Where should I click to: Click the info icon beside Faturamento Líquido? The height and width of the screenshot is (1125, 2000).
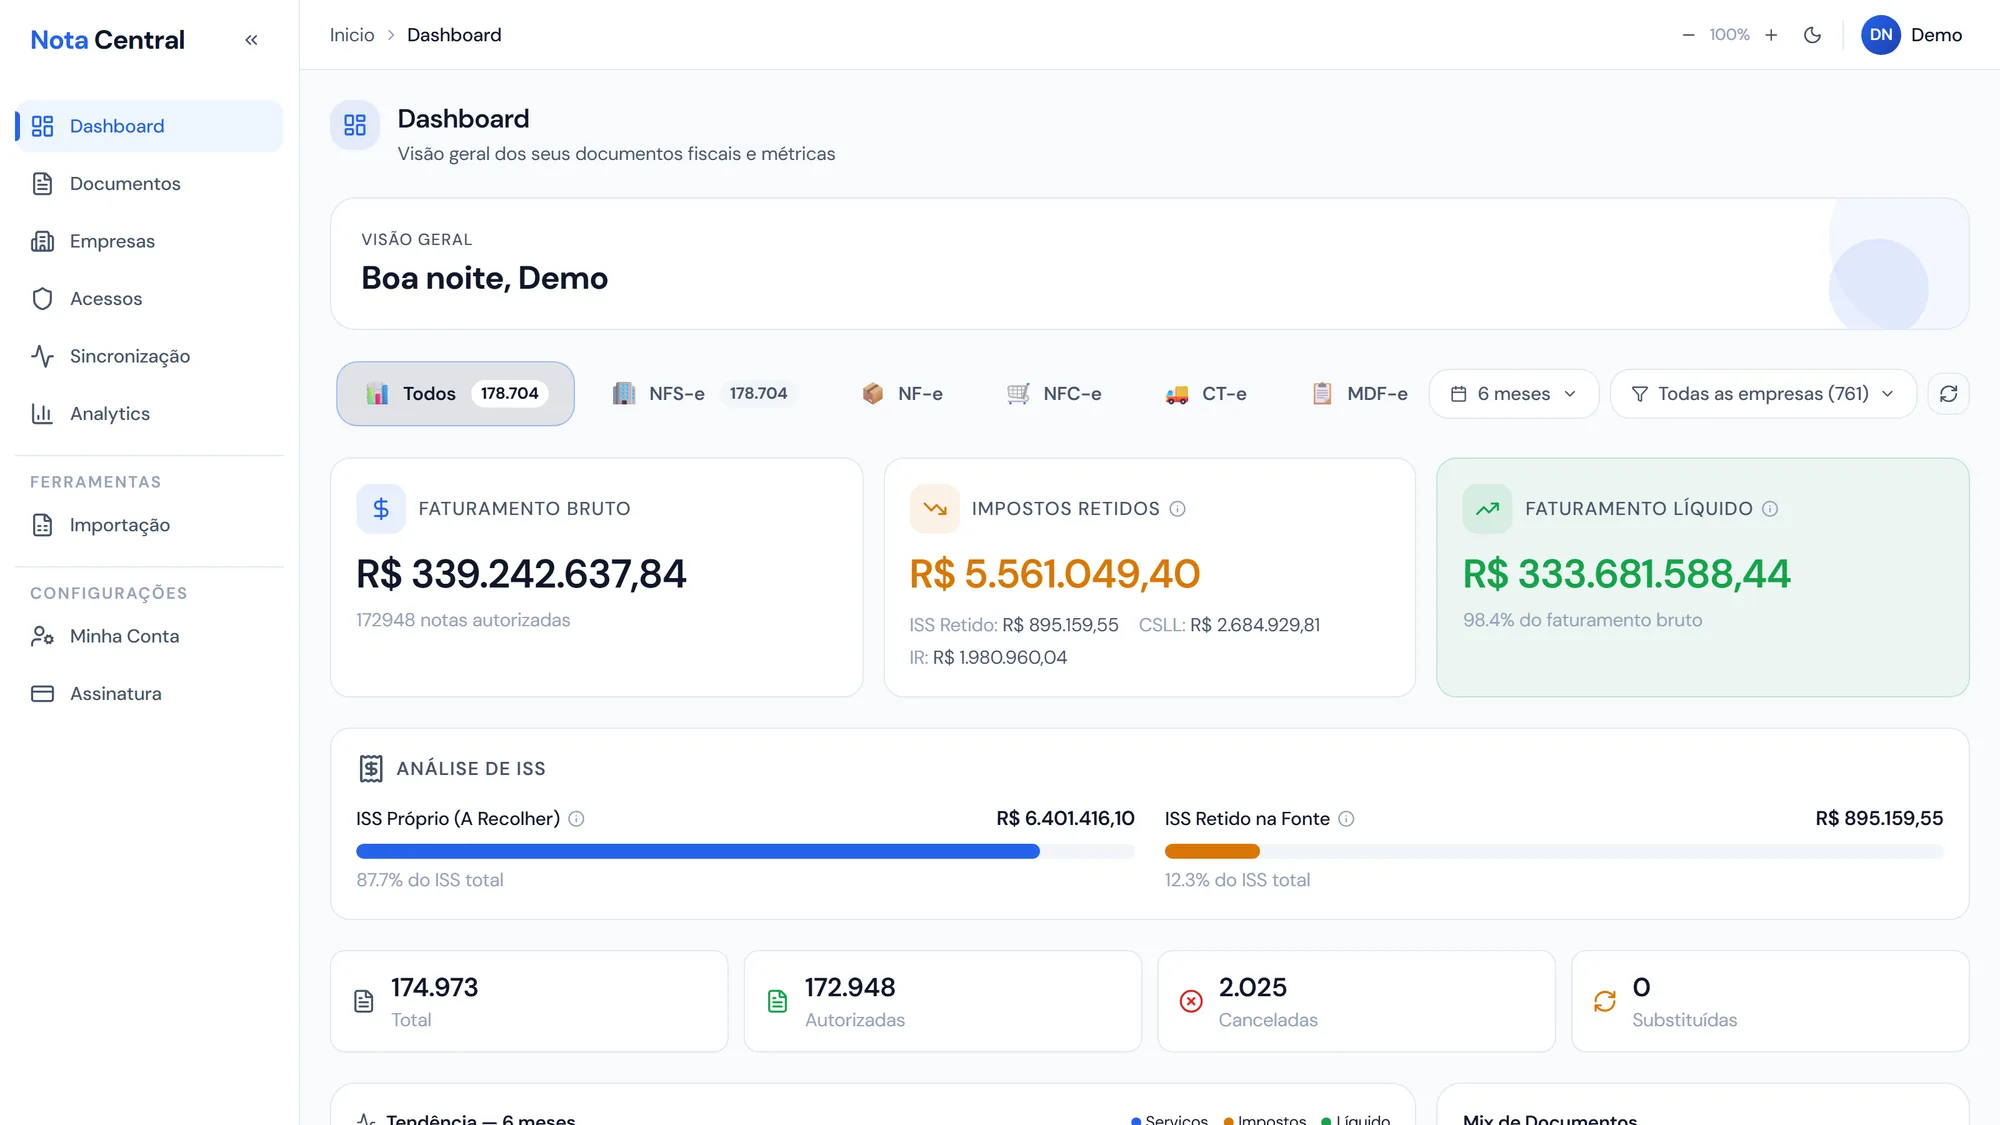pos(1770,509)
